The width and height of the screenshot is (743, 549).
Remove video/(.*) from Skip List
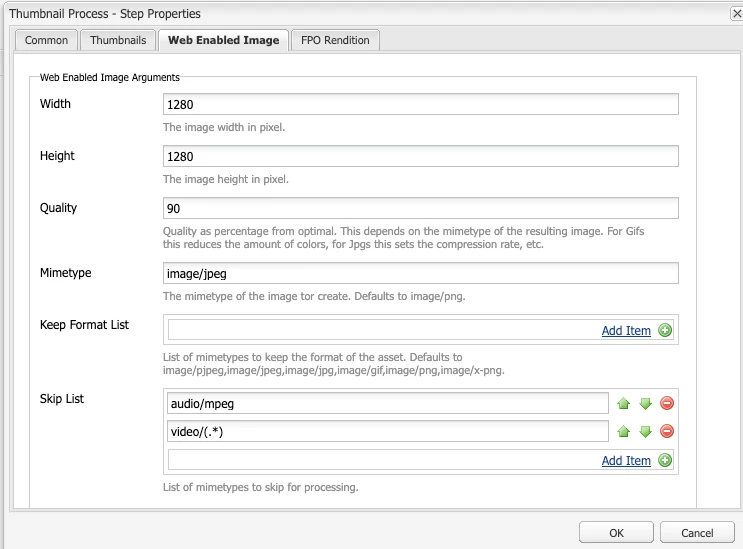click(x=667, y=431)
